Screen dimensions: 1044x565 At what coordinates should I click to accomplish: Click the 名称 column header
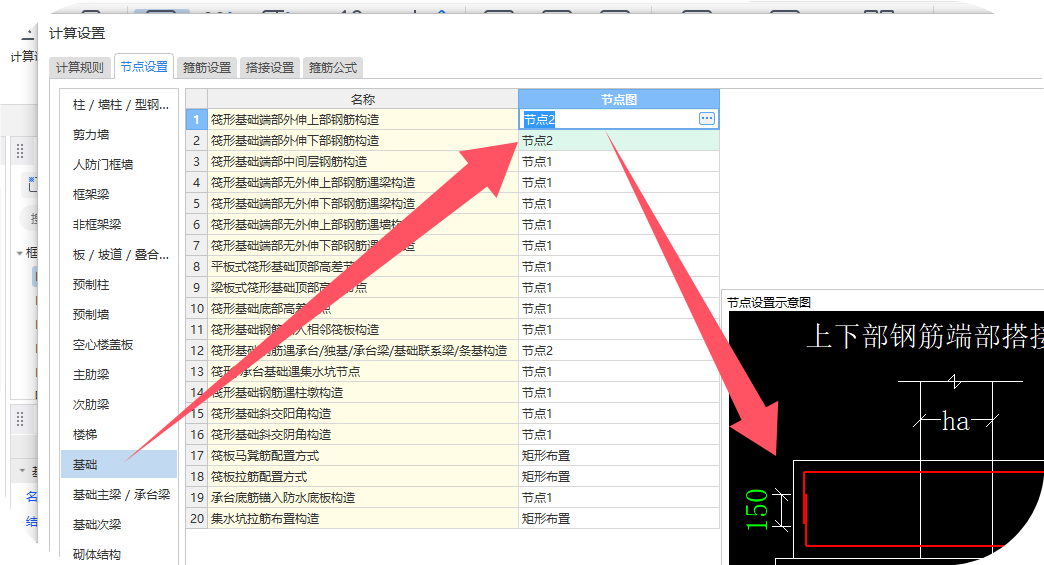pyautogui.click(x=363, y=99)
